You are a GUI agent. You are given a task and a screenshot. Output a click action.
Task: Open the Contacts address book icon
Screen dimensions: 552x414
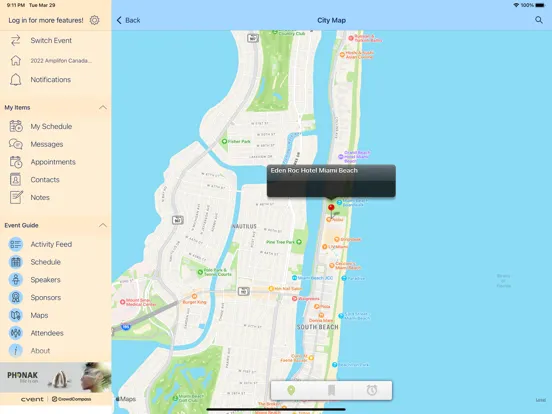point(15,180)
